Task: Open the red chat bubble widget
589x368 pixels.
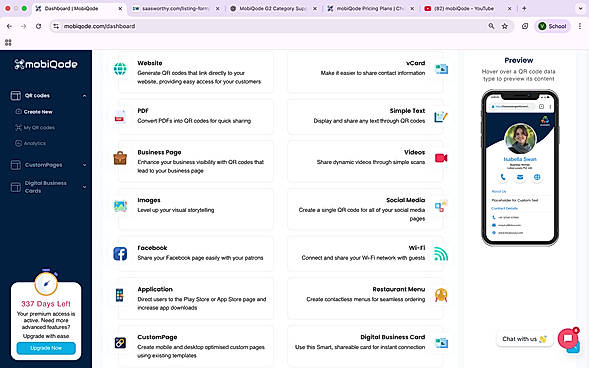Action: [x=568, y=338]
